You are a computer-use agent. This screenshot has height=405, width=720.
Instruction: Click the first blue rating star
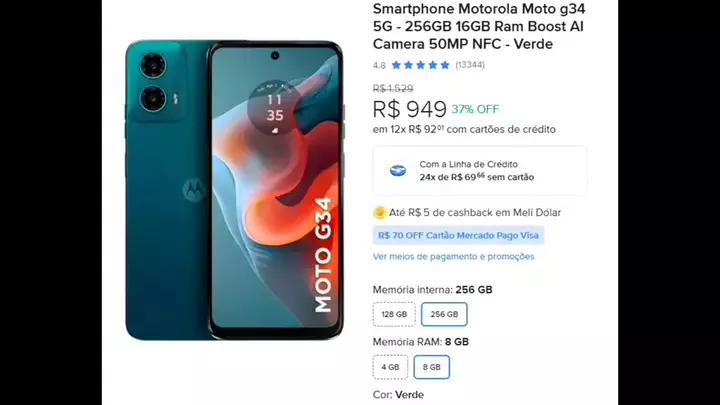pyautogui.click(x=396, y=65)
